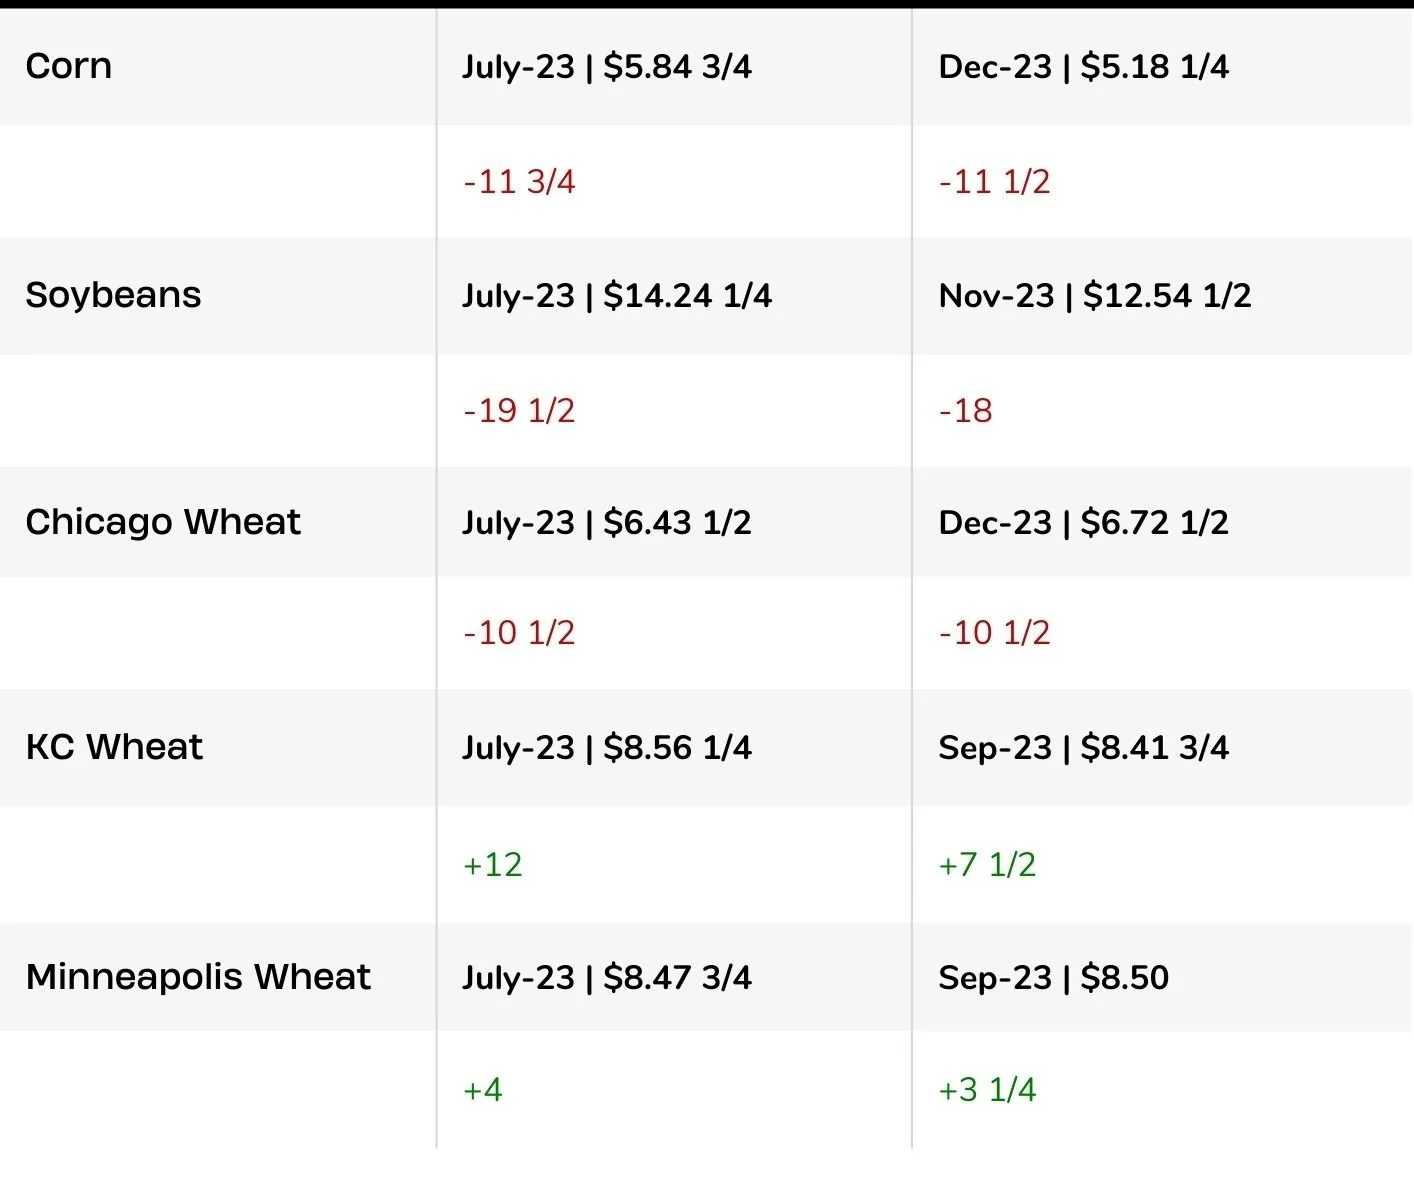Click the KC Wheat +12 change value
The width and height of the screenshot is (1414, 1178).
click(493, 865)
